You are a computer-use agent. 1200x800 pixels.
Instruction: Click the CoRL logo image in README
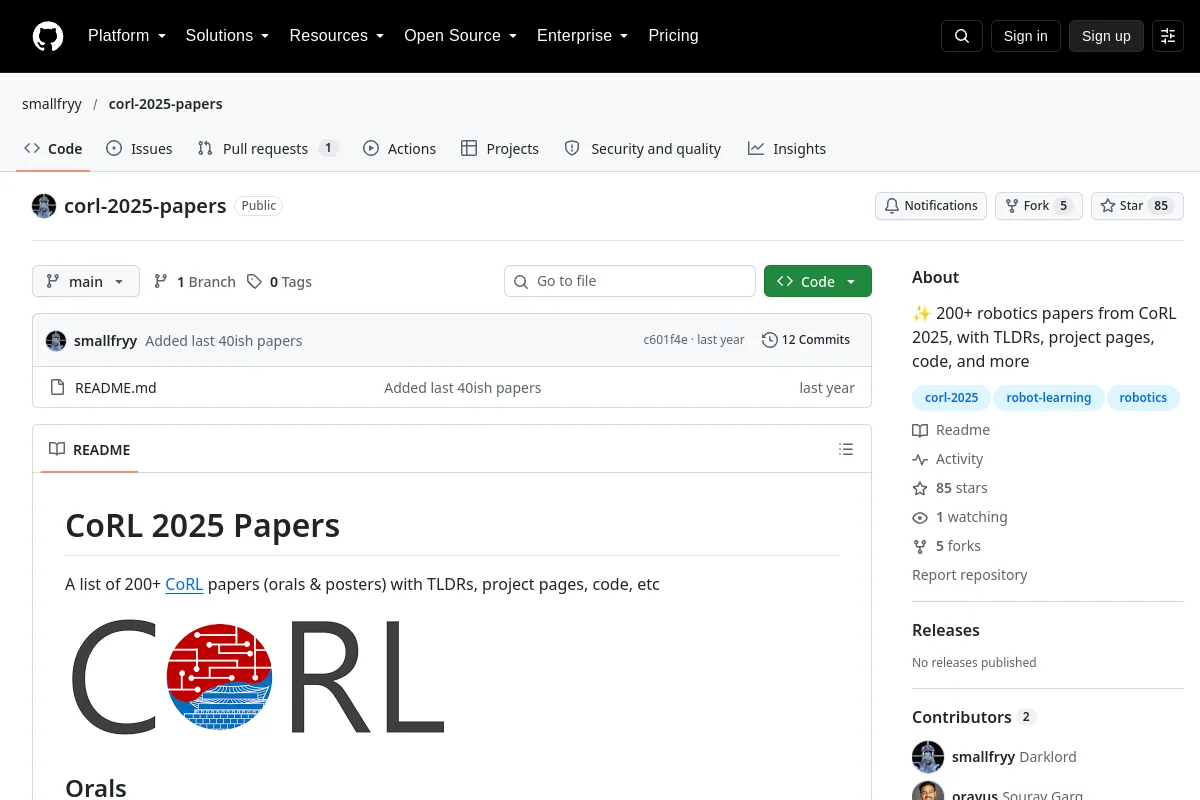click(x=256, y=675)
